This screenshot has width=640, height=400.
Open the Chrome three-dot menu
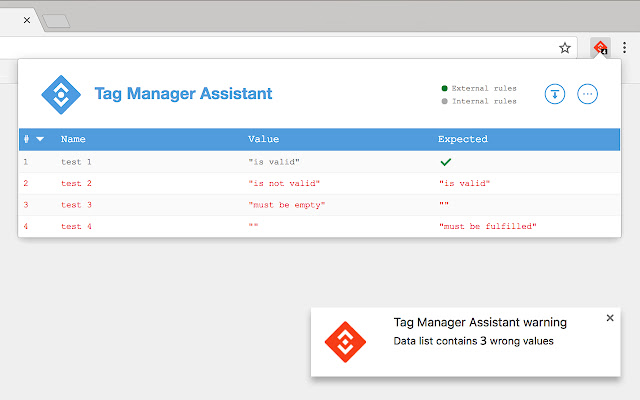[624, 48]
